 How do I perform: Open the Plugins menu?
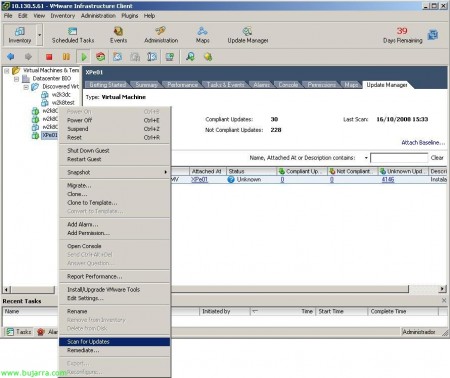(x=129, y=16)
